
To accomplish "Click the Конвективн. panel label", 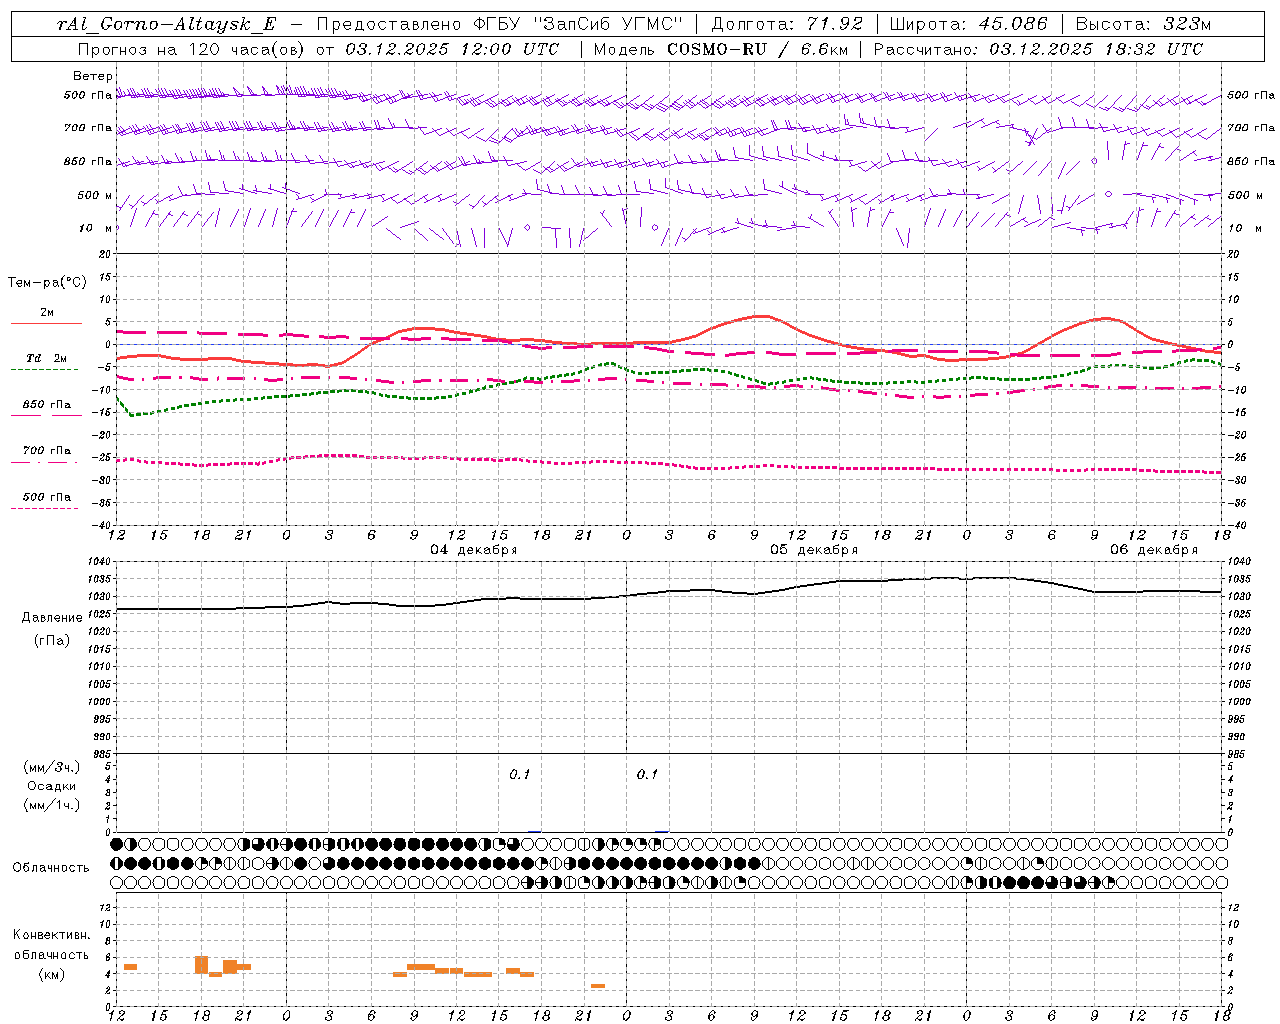I will [x=52, y=935].
